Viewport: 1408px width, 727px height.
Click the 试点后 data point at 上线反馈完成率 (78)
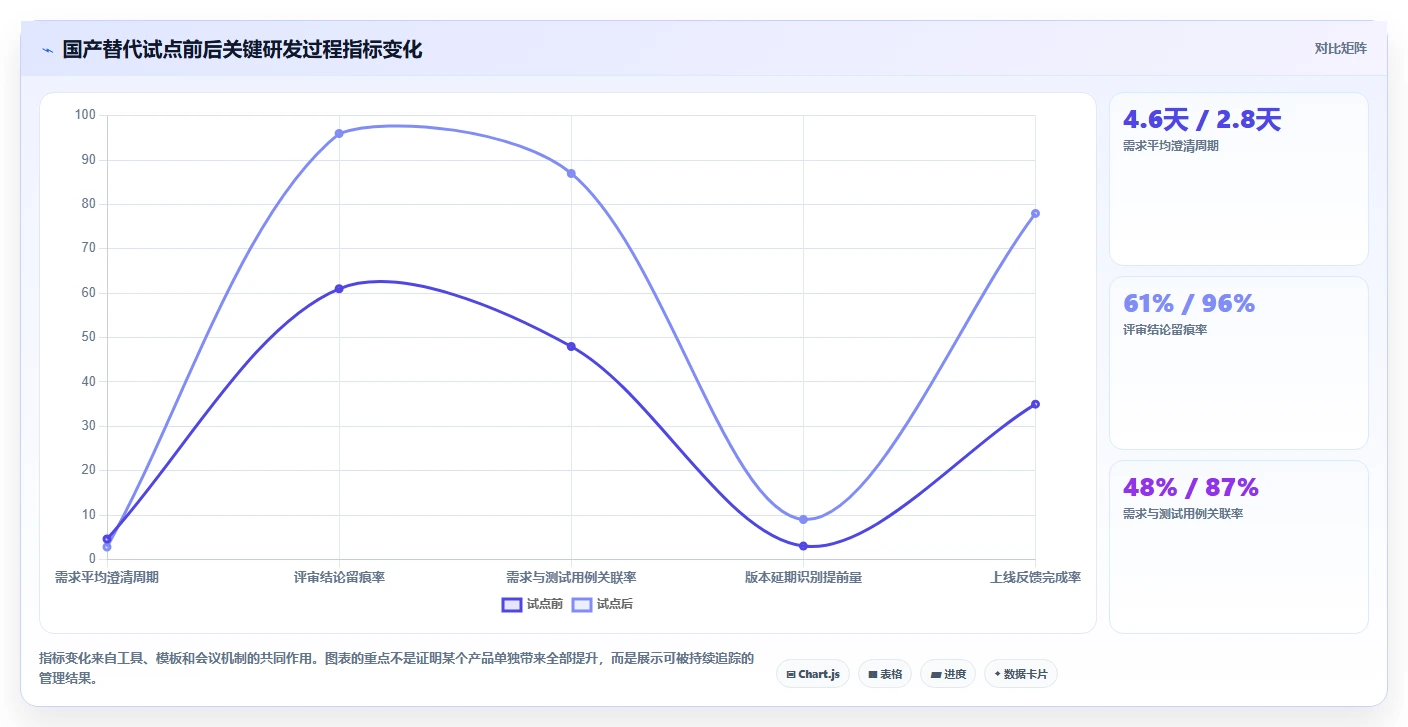click(x=1035, y=213)
